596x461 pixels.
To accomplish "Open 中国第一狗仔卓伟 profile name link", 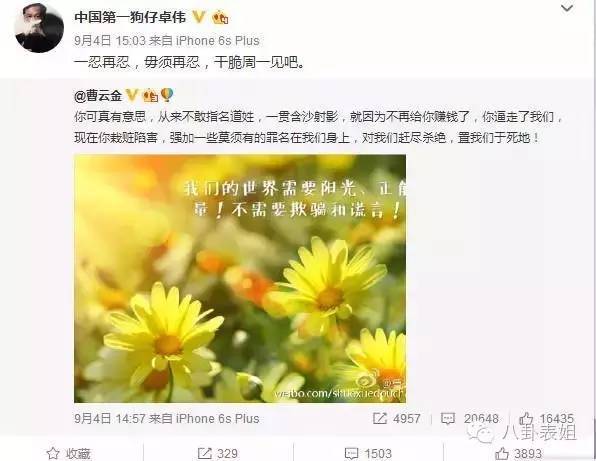I will [x=130, y=17].
